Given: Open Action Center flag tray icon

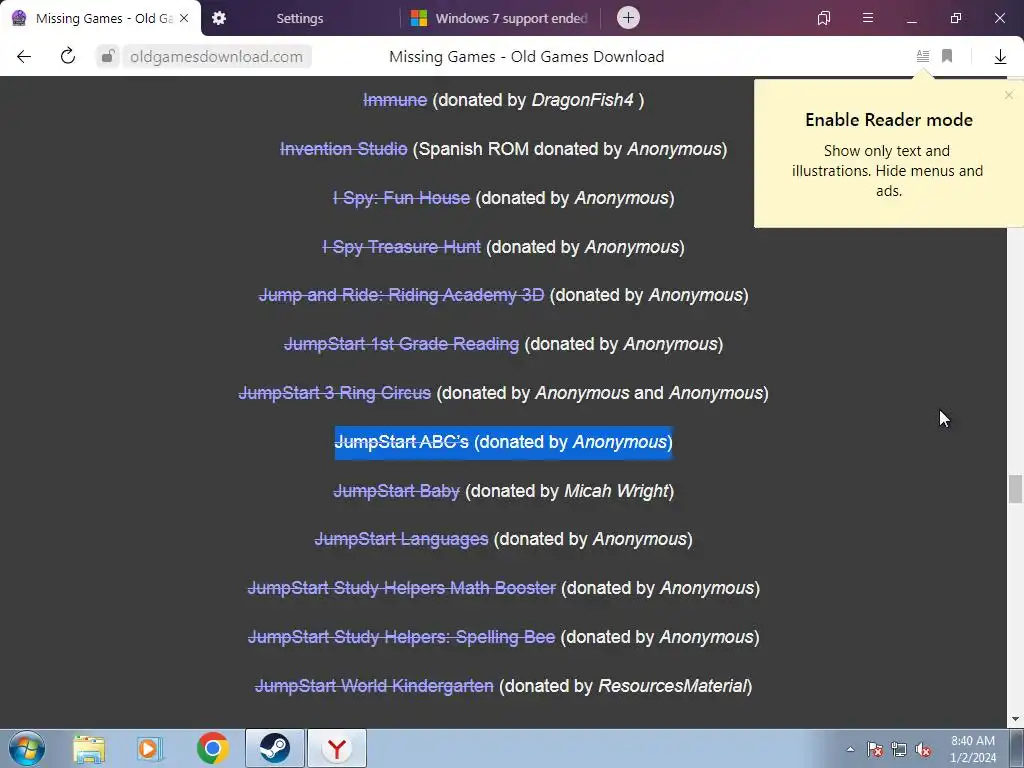Looking at the screenshot, I should (875, 750).
